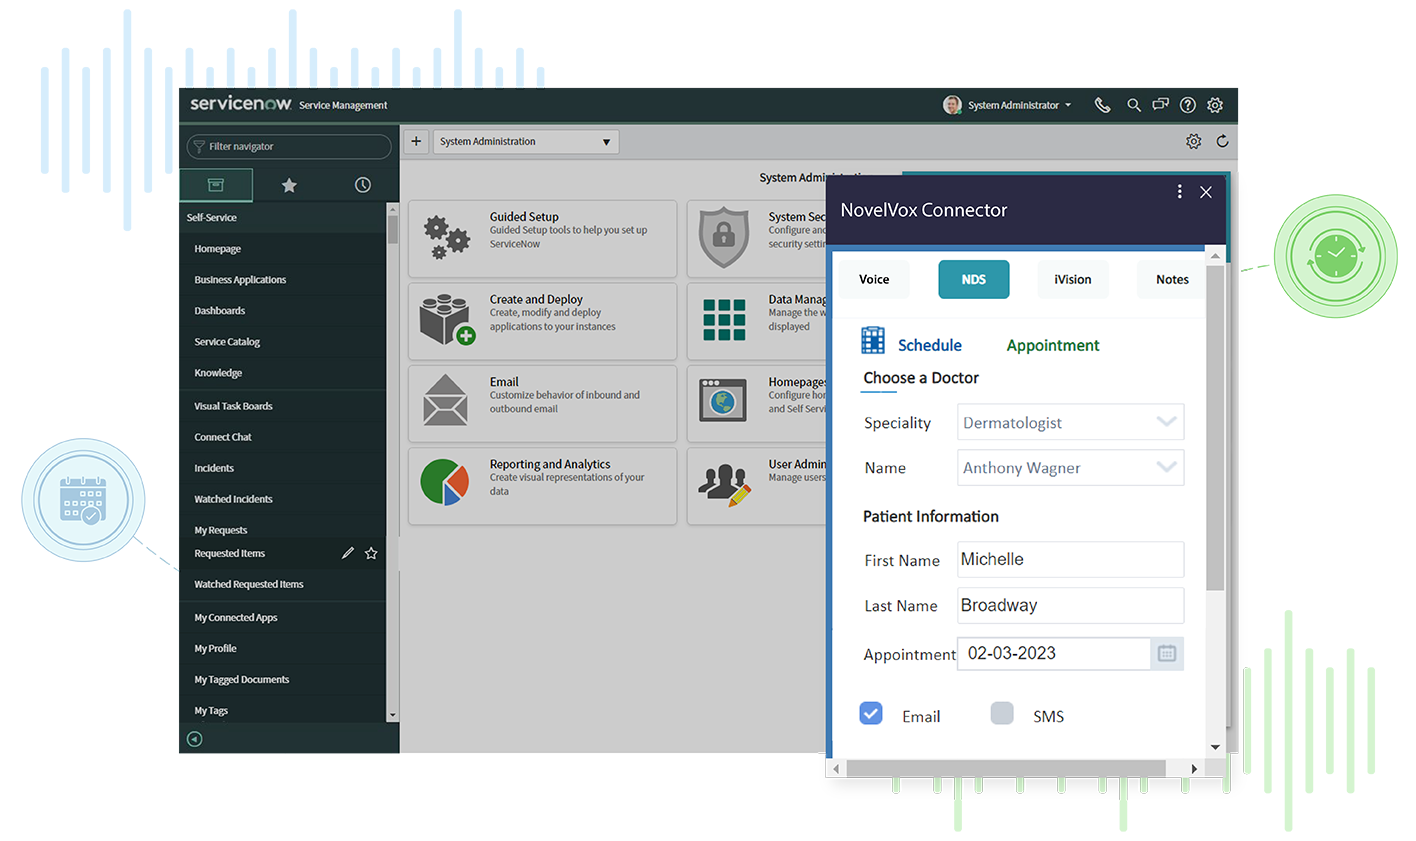Click connector panel horizontal scrollbar

click(1006, 768)
